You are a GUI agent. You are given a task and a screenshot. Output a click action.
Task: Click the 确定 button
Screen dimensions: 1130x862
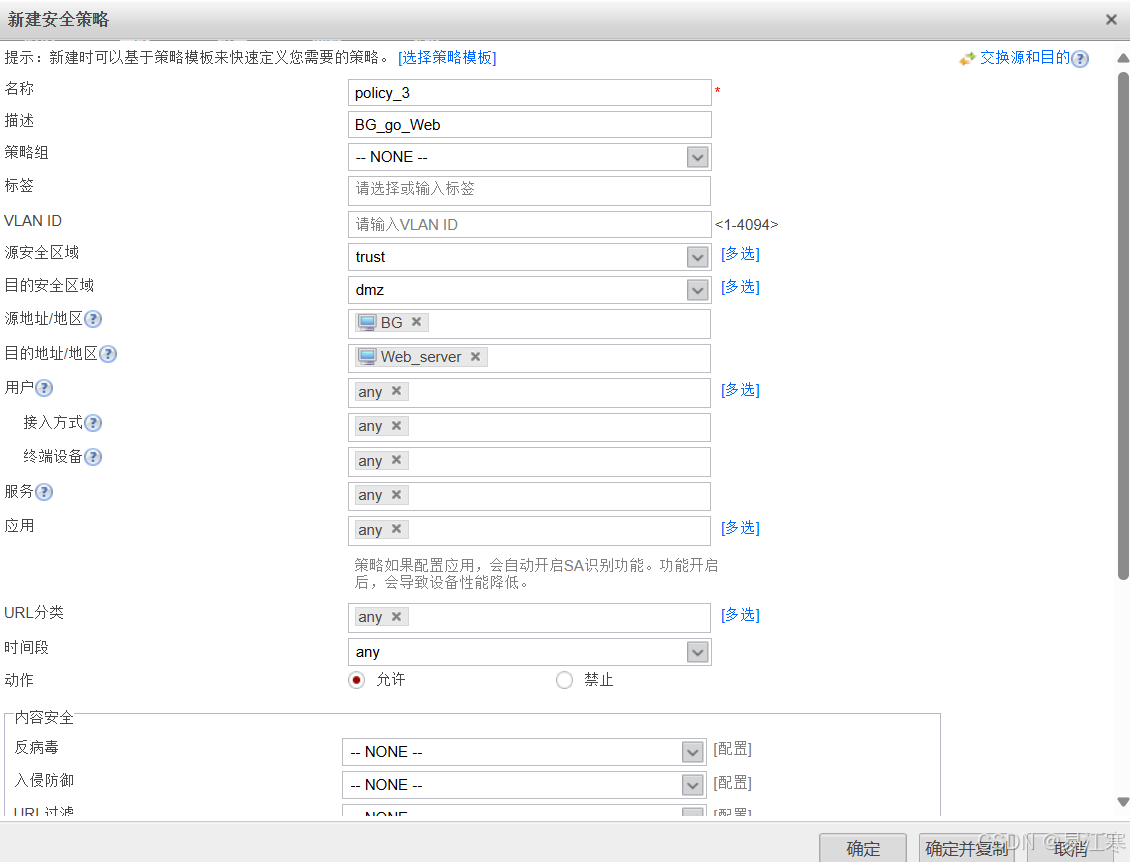[863, 848]
